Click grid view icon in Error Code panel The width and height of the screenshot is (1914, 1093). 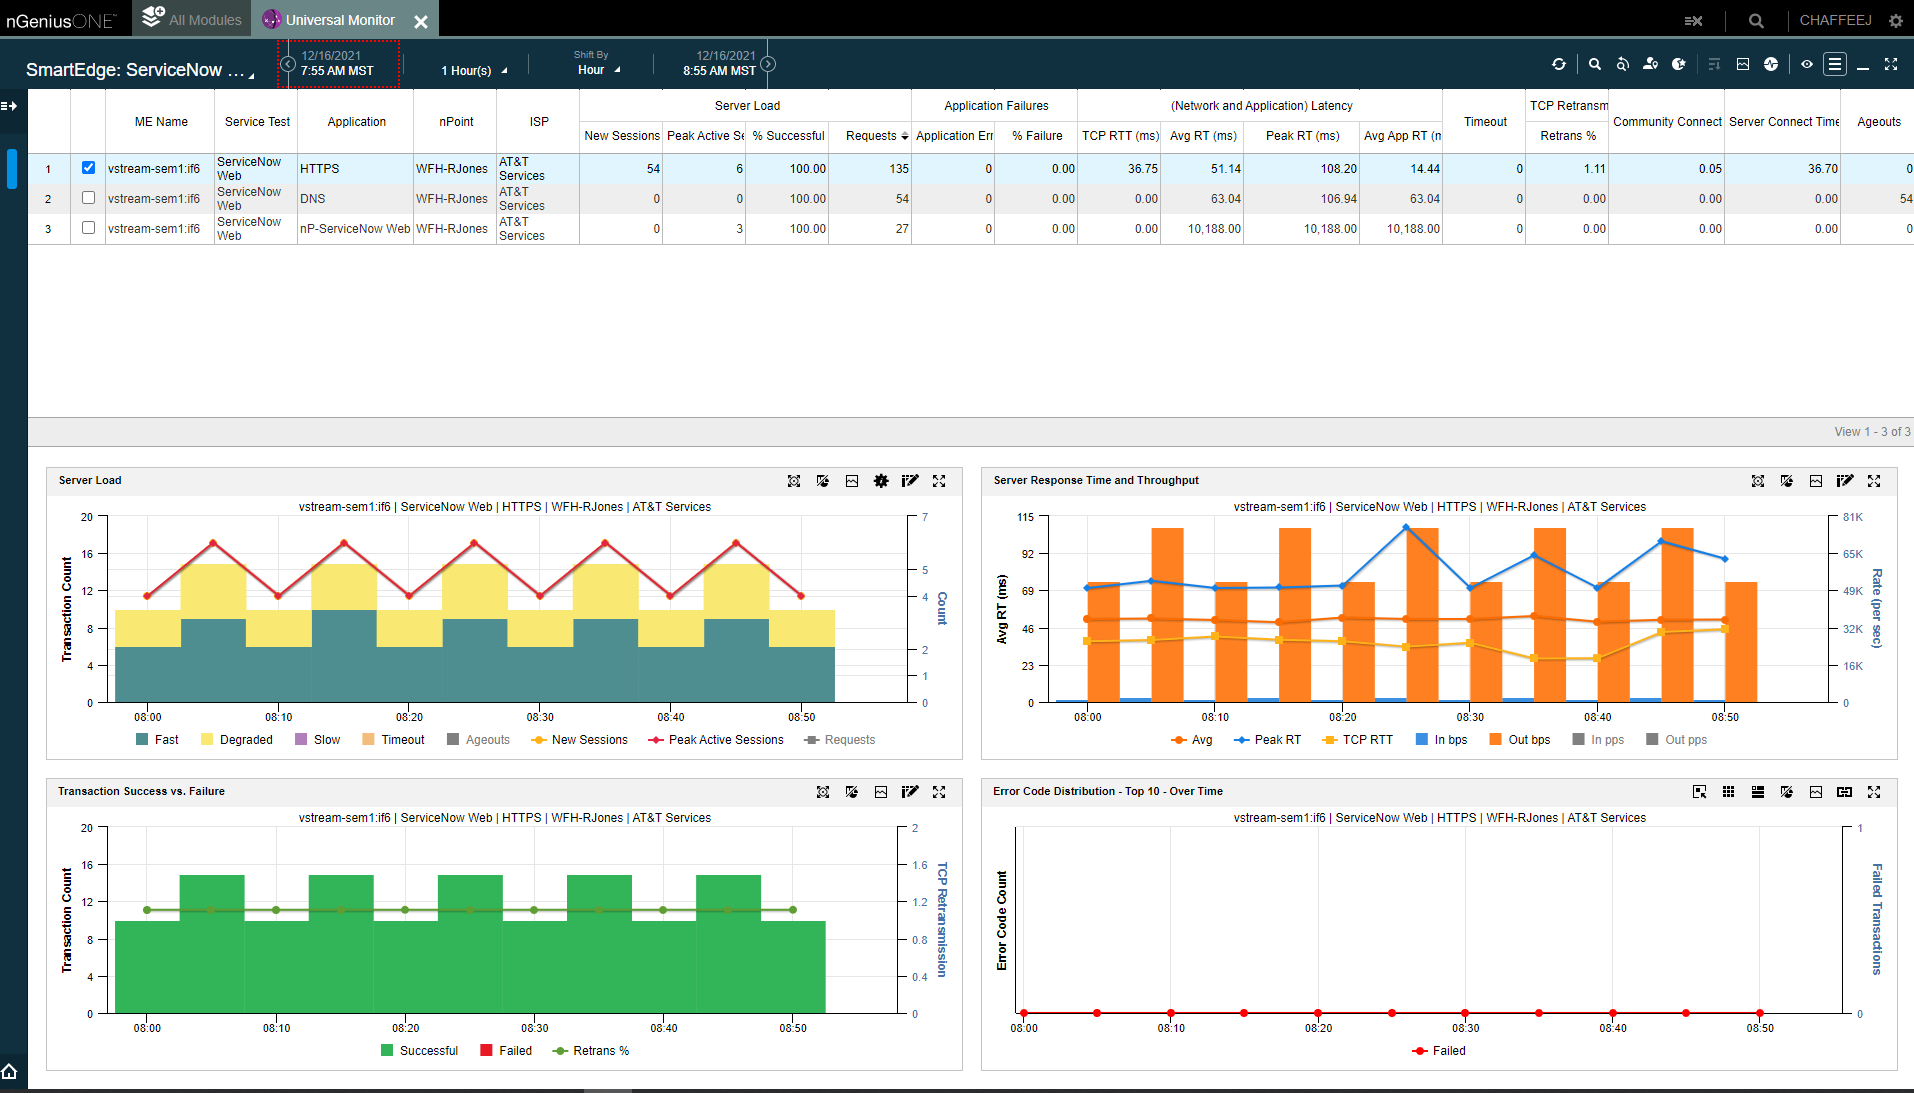click(1728, 792)
